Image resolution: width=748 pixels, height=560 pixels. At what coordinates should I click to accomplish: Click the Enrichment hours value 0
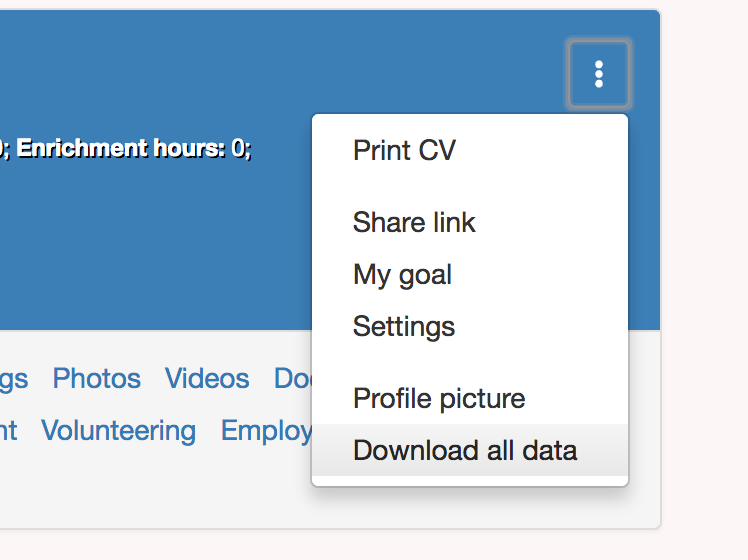[x=238, y=149]
